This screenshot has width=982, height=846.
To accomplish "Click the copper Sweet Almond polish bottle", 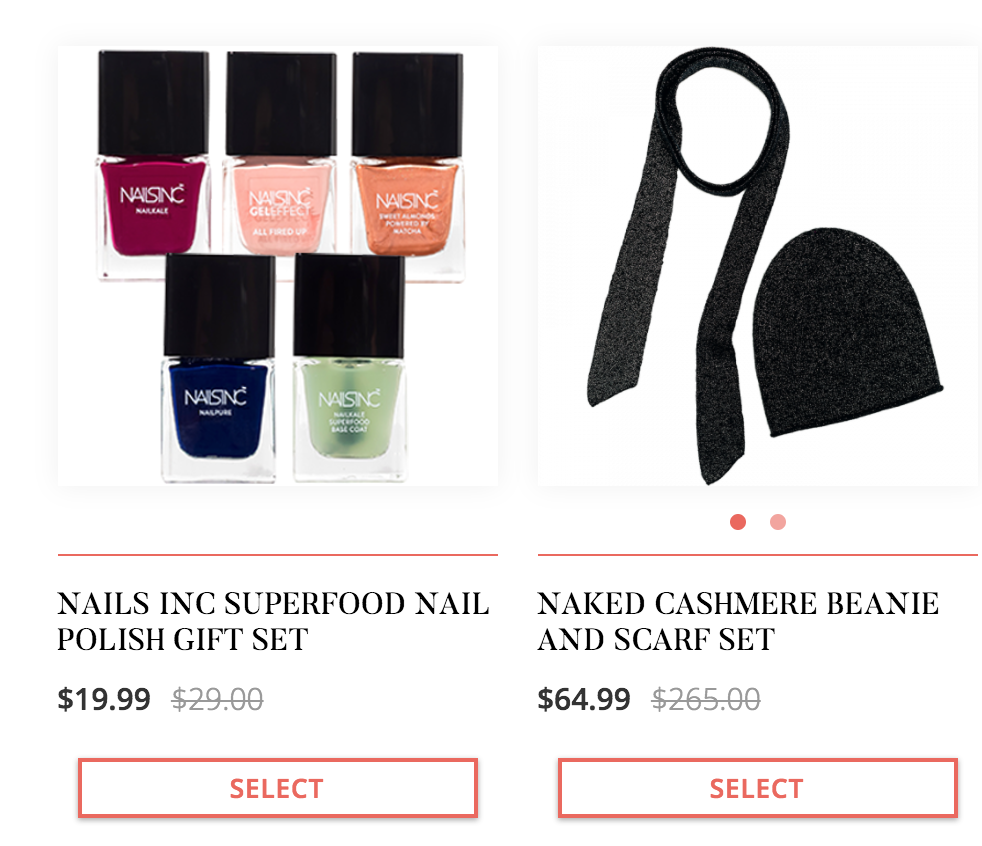I will (408, 166).
